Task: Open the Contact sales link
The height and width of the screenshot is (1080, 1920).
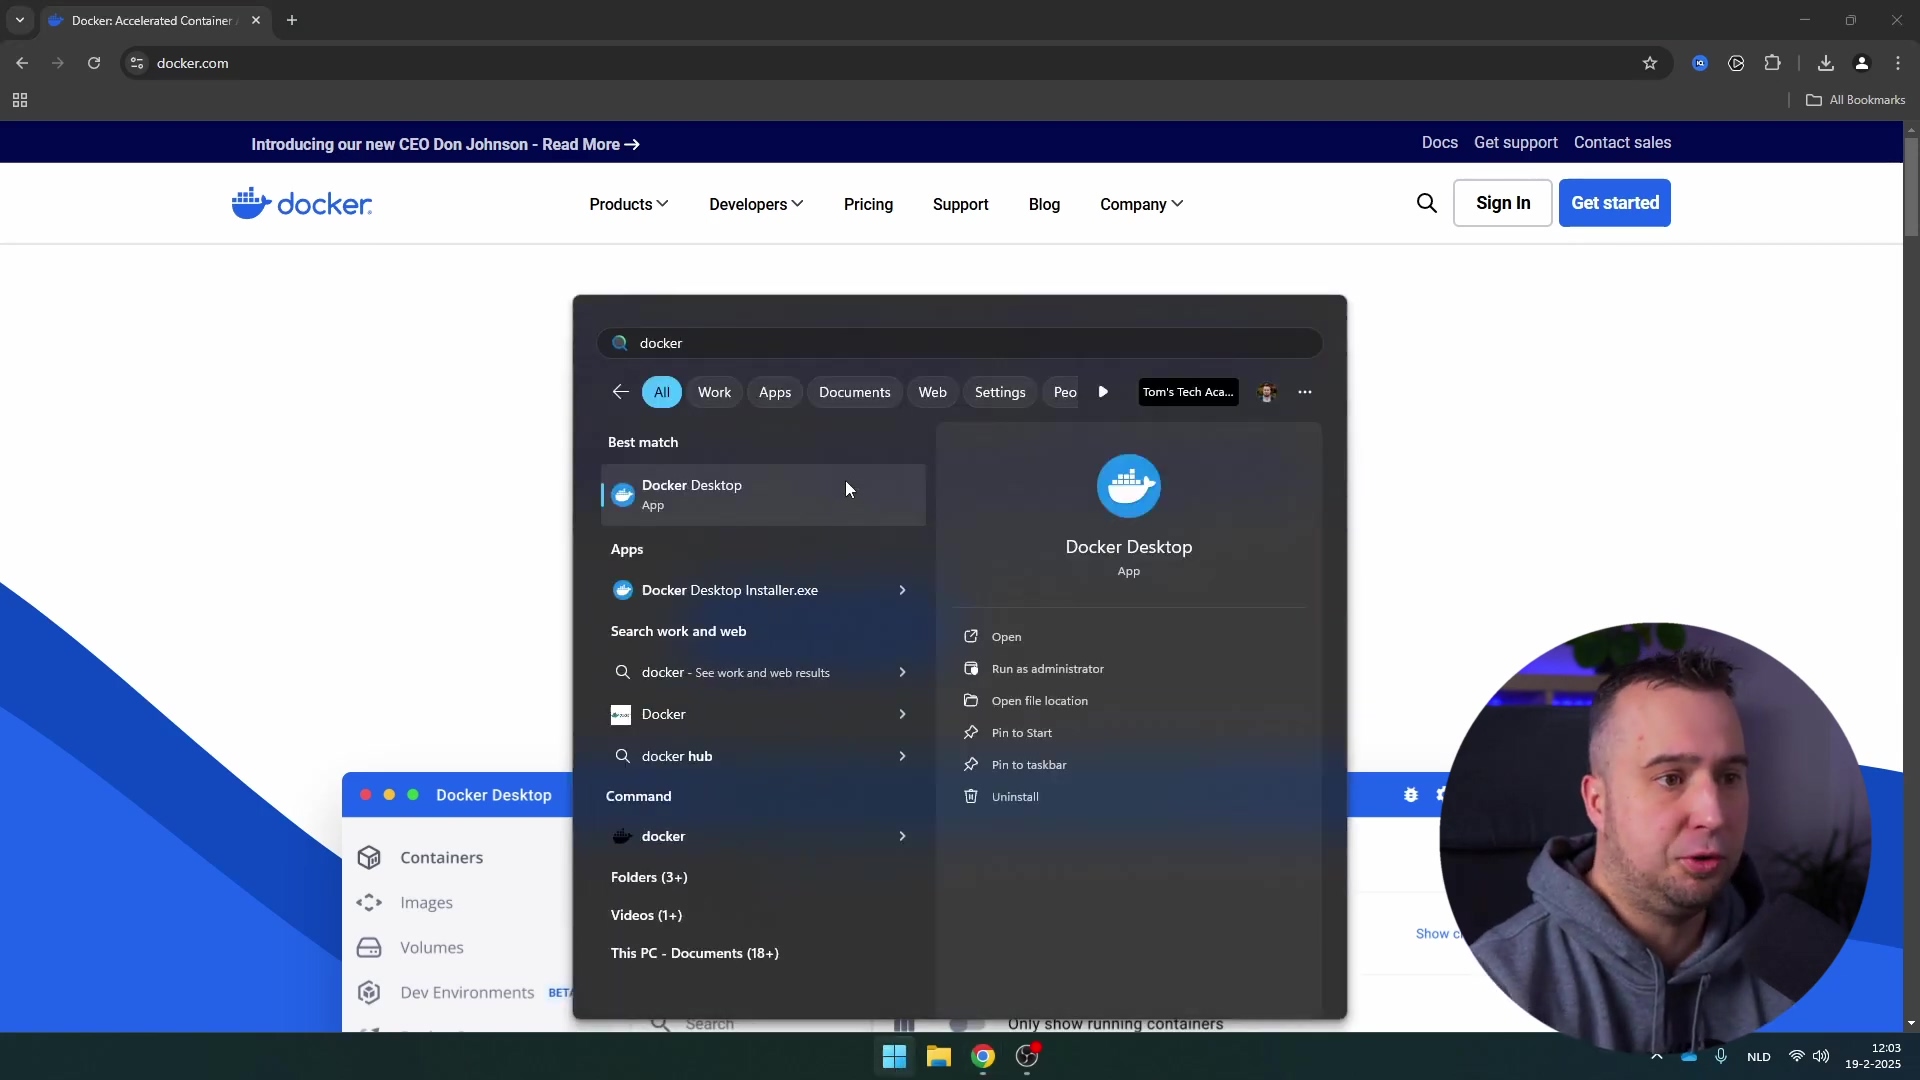Action: 1622,143
